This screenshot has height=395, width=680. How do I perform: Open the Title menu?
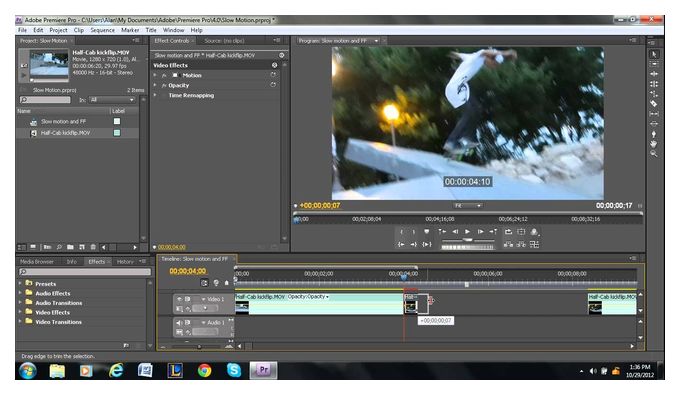pos(151,30)
